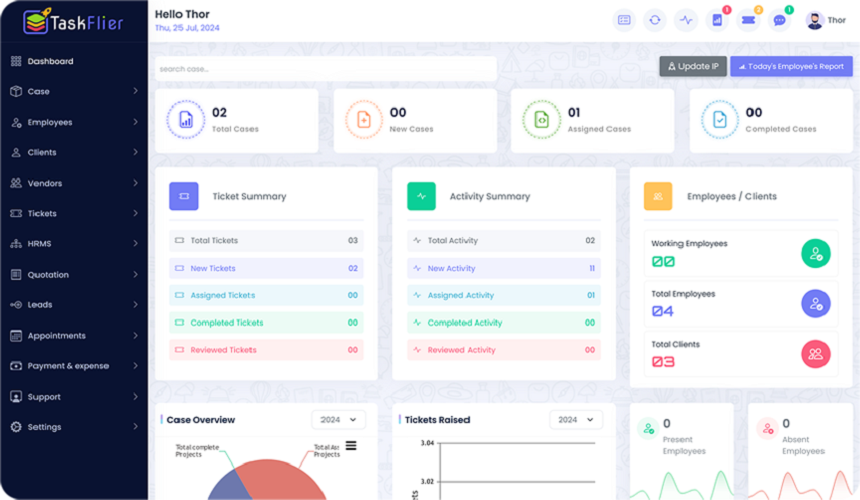
Task: Click the Total Activity row
Action: coord(503,240)
